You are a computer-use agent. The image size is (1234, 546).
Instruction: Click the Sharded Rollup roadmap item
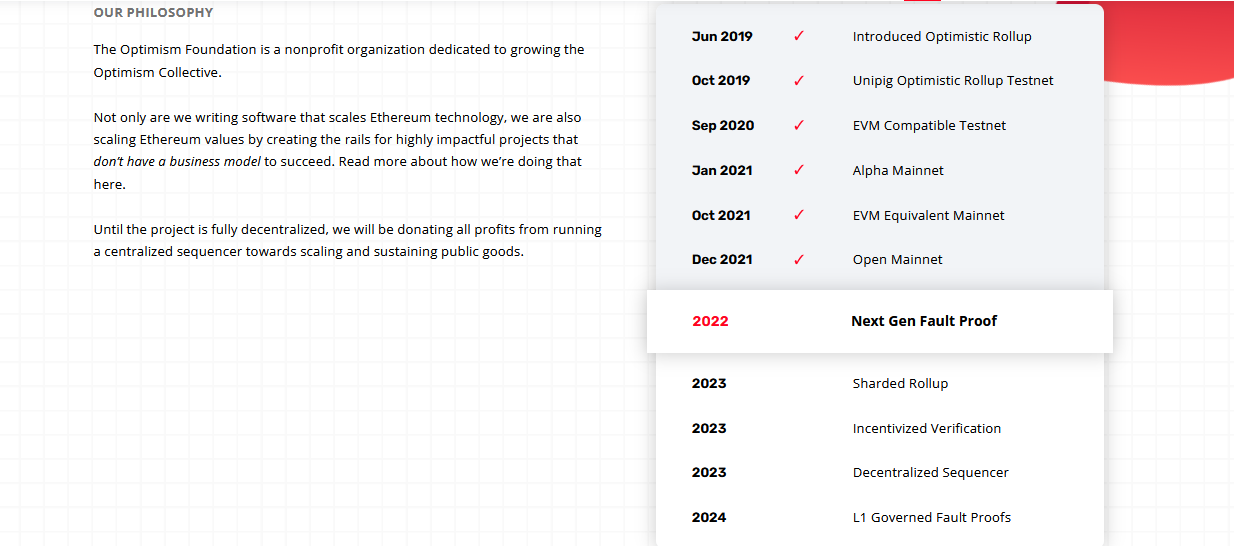(900, 383)
